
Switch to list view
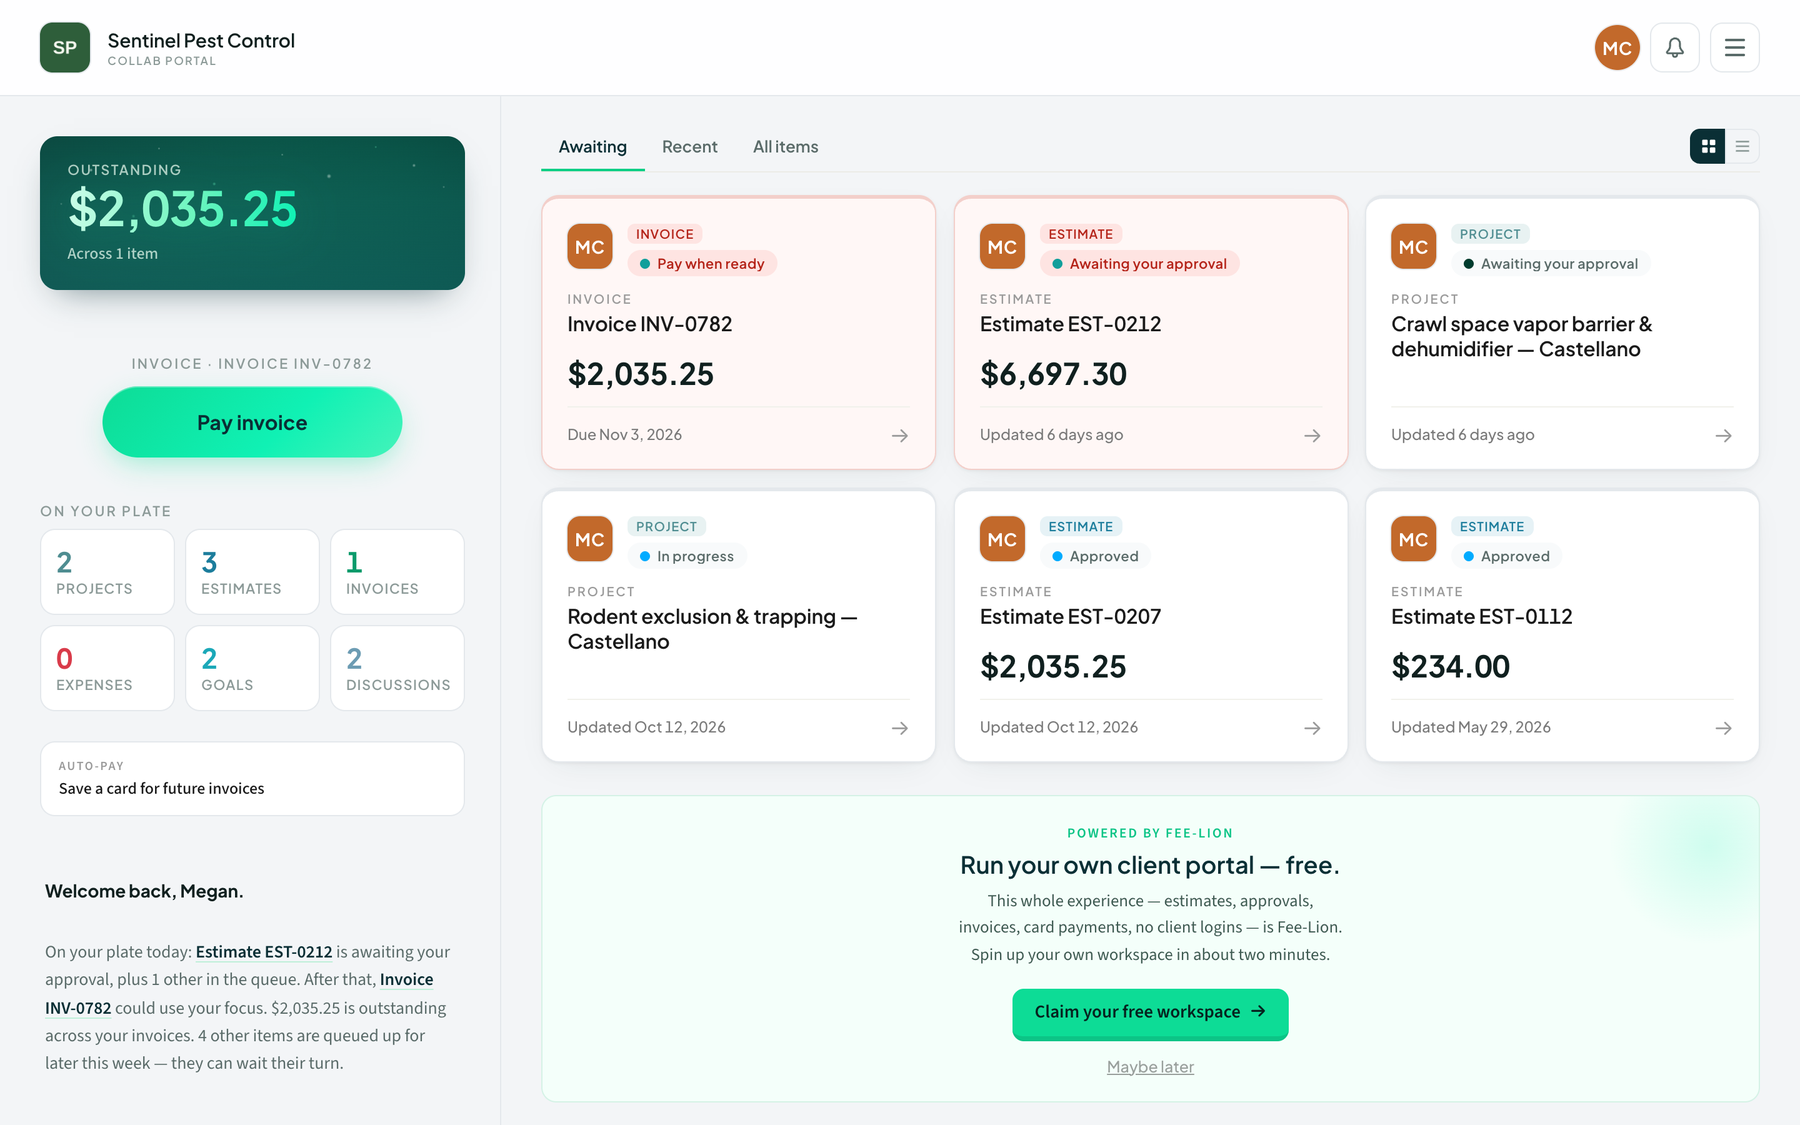point(1742,146)
